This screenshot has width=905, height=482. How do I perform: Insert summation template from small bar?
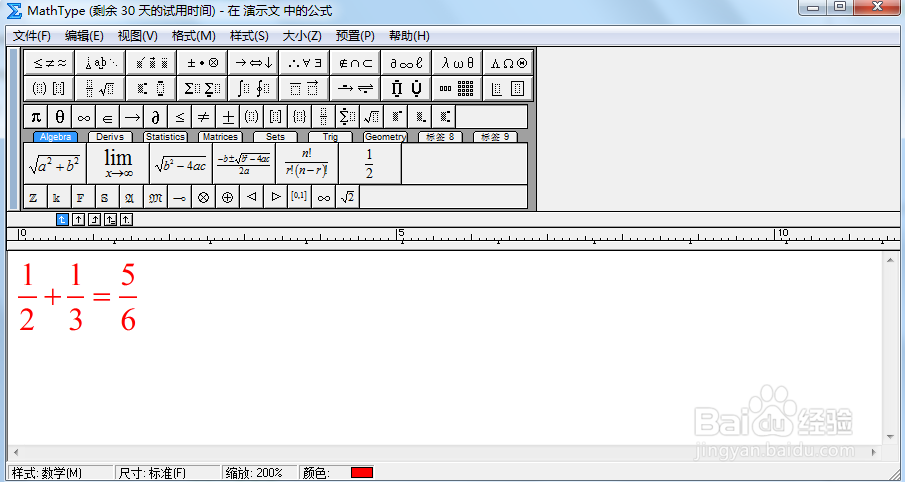click(347, 117)
